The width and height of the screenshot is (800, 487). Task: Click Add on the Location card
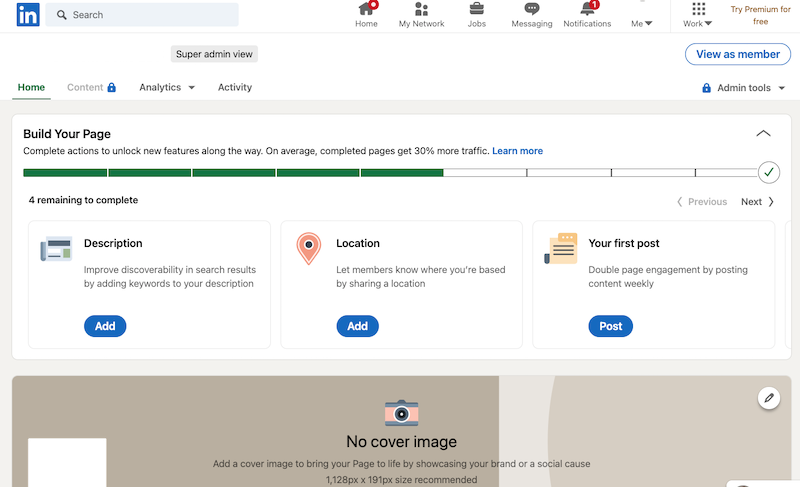pyautogui.click(x=358, y=326)
